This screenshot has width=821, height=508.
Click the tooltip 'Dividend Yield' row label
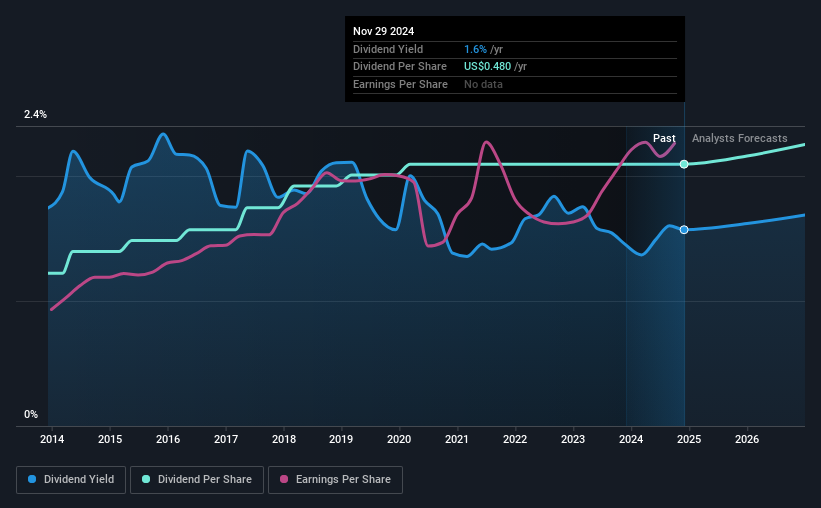coord(388,49)
